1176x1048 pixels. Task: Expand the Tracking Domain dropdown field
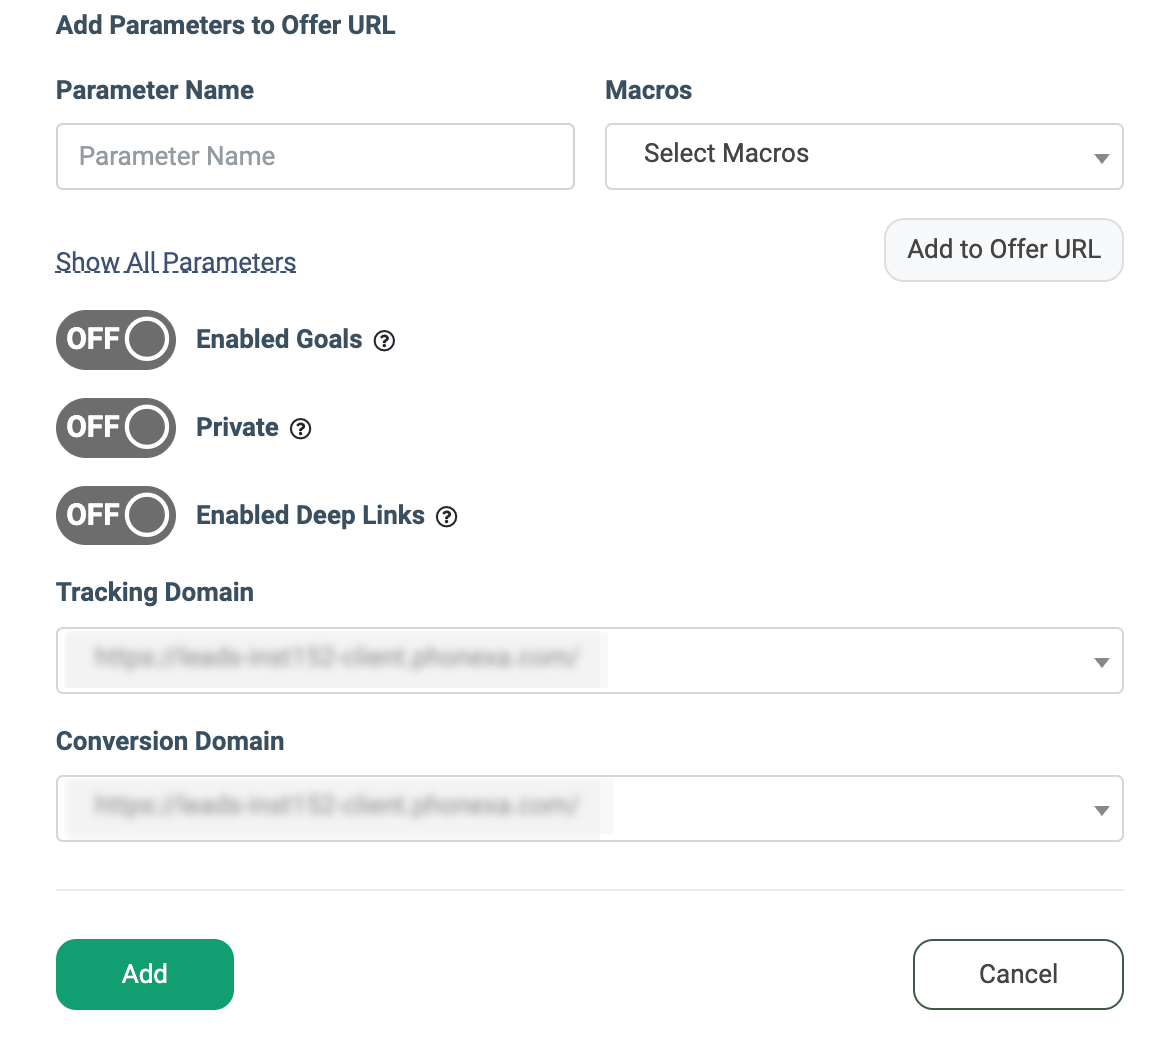pos(590,660)
